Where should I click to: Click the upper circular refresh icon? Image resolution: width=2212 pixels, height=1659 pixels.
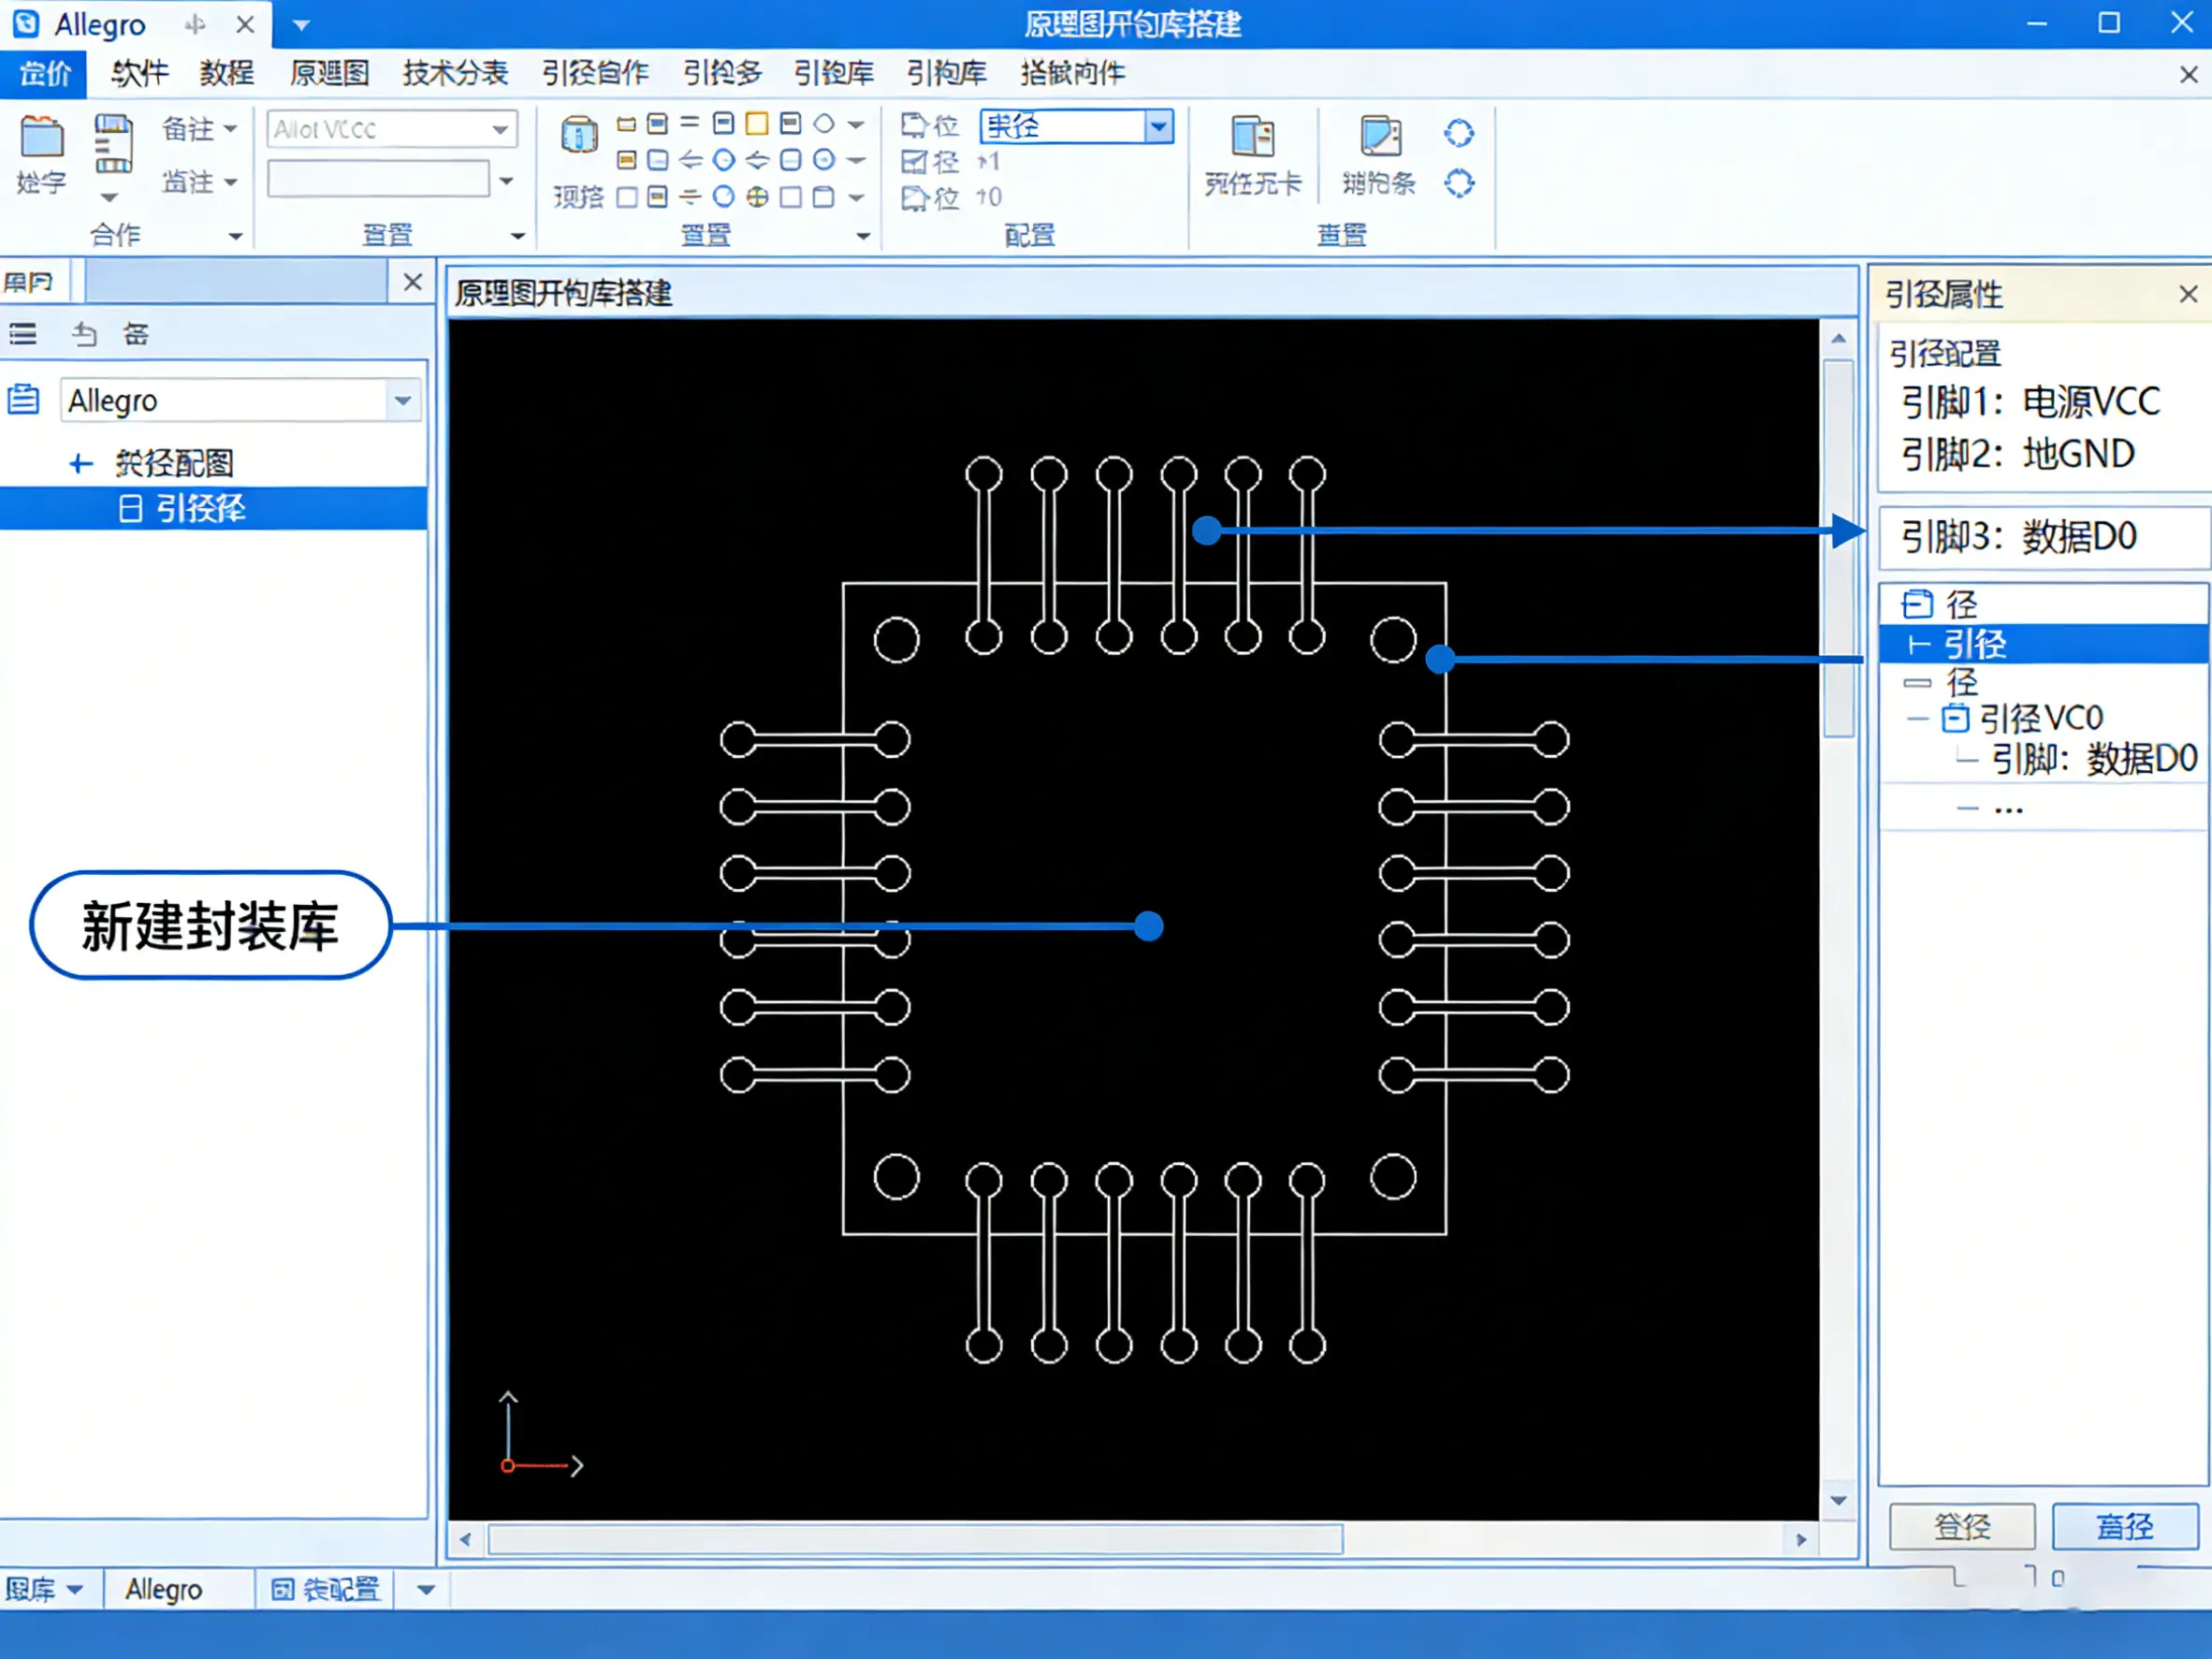click(1458, 133)
